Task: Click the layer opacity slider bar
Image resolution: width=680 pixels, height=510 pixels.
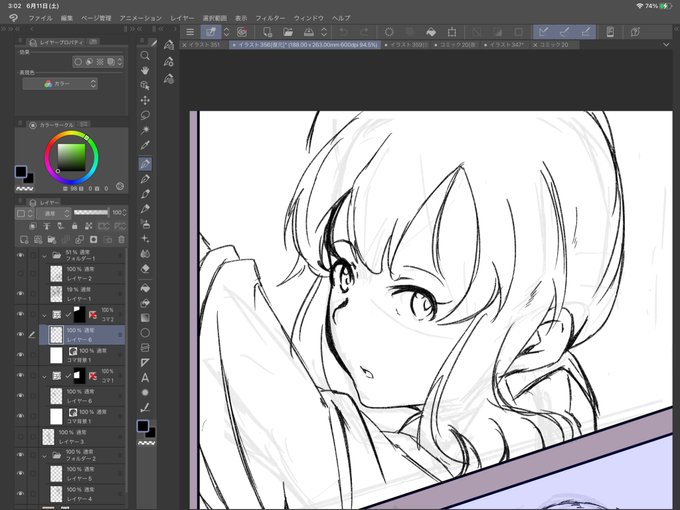Action: coord(91,212)
